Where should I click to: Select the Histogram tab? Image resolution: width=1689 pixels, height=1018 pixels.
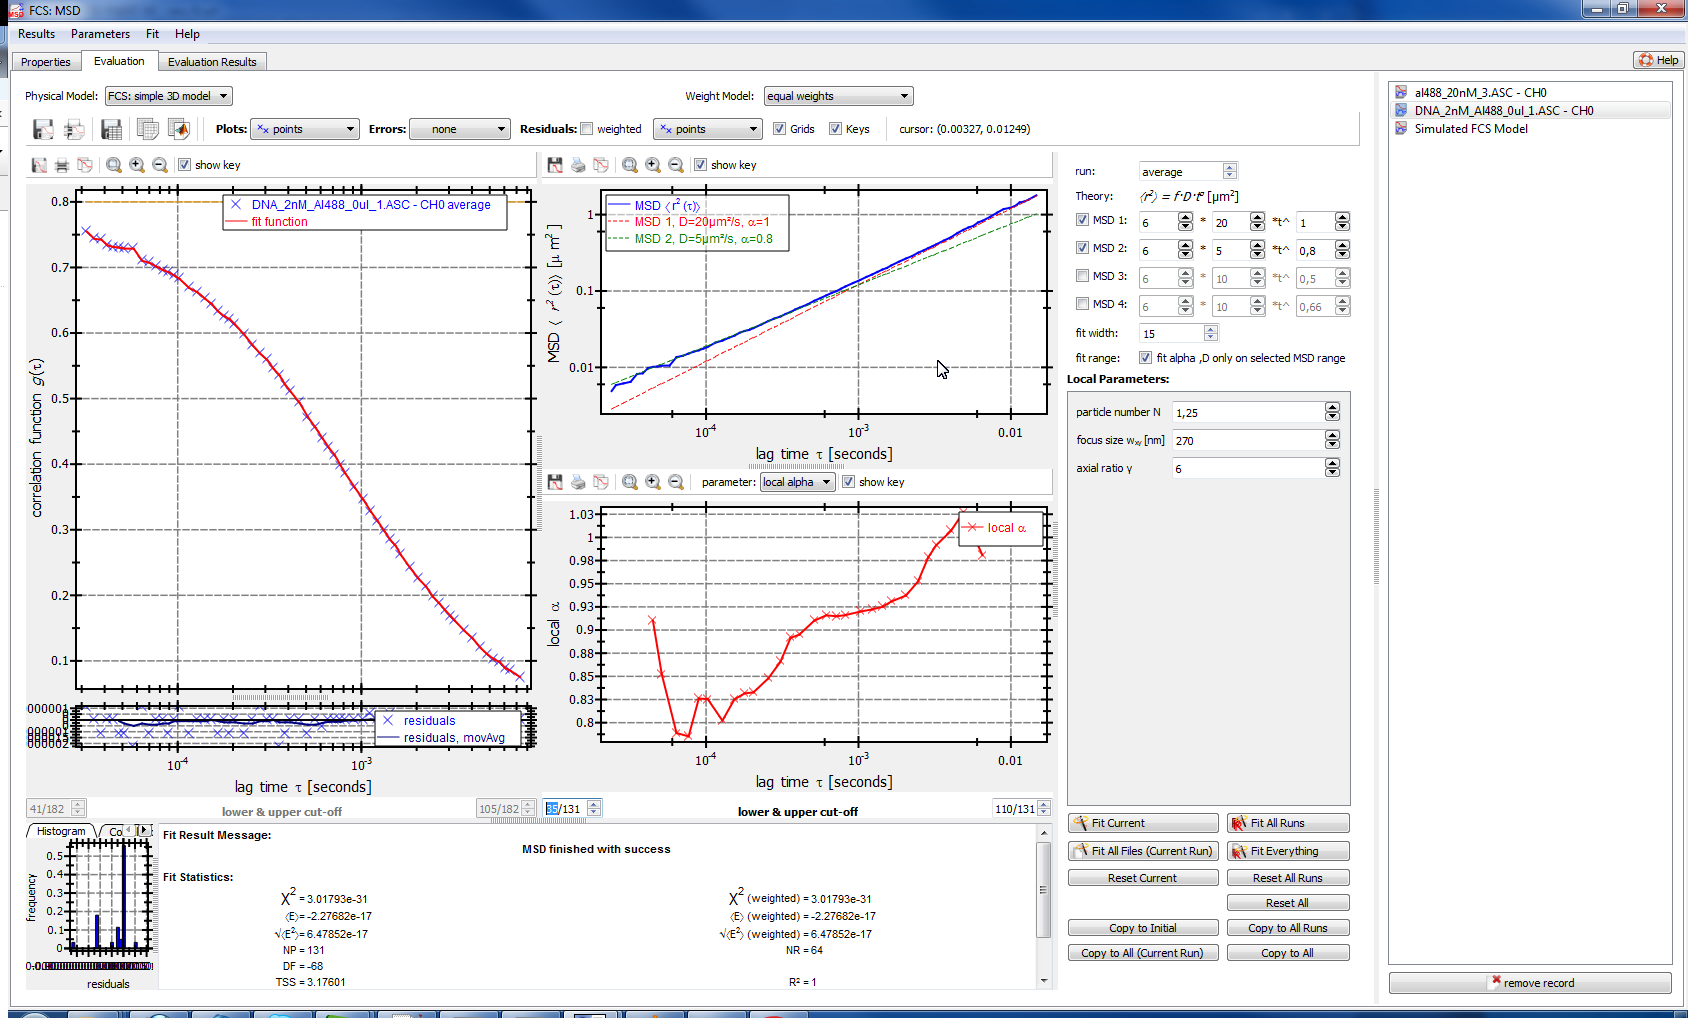60,831
